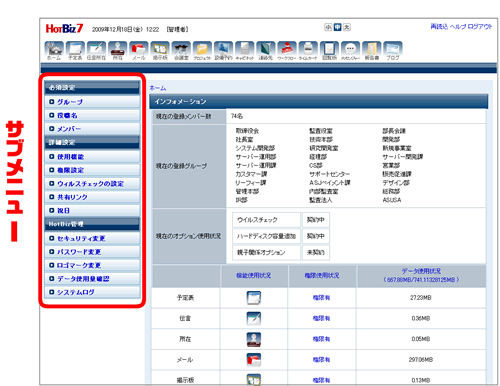
Task: Click the 再読込 reload link
Action: 439,26
